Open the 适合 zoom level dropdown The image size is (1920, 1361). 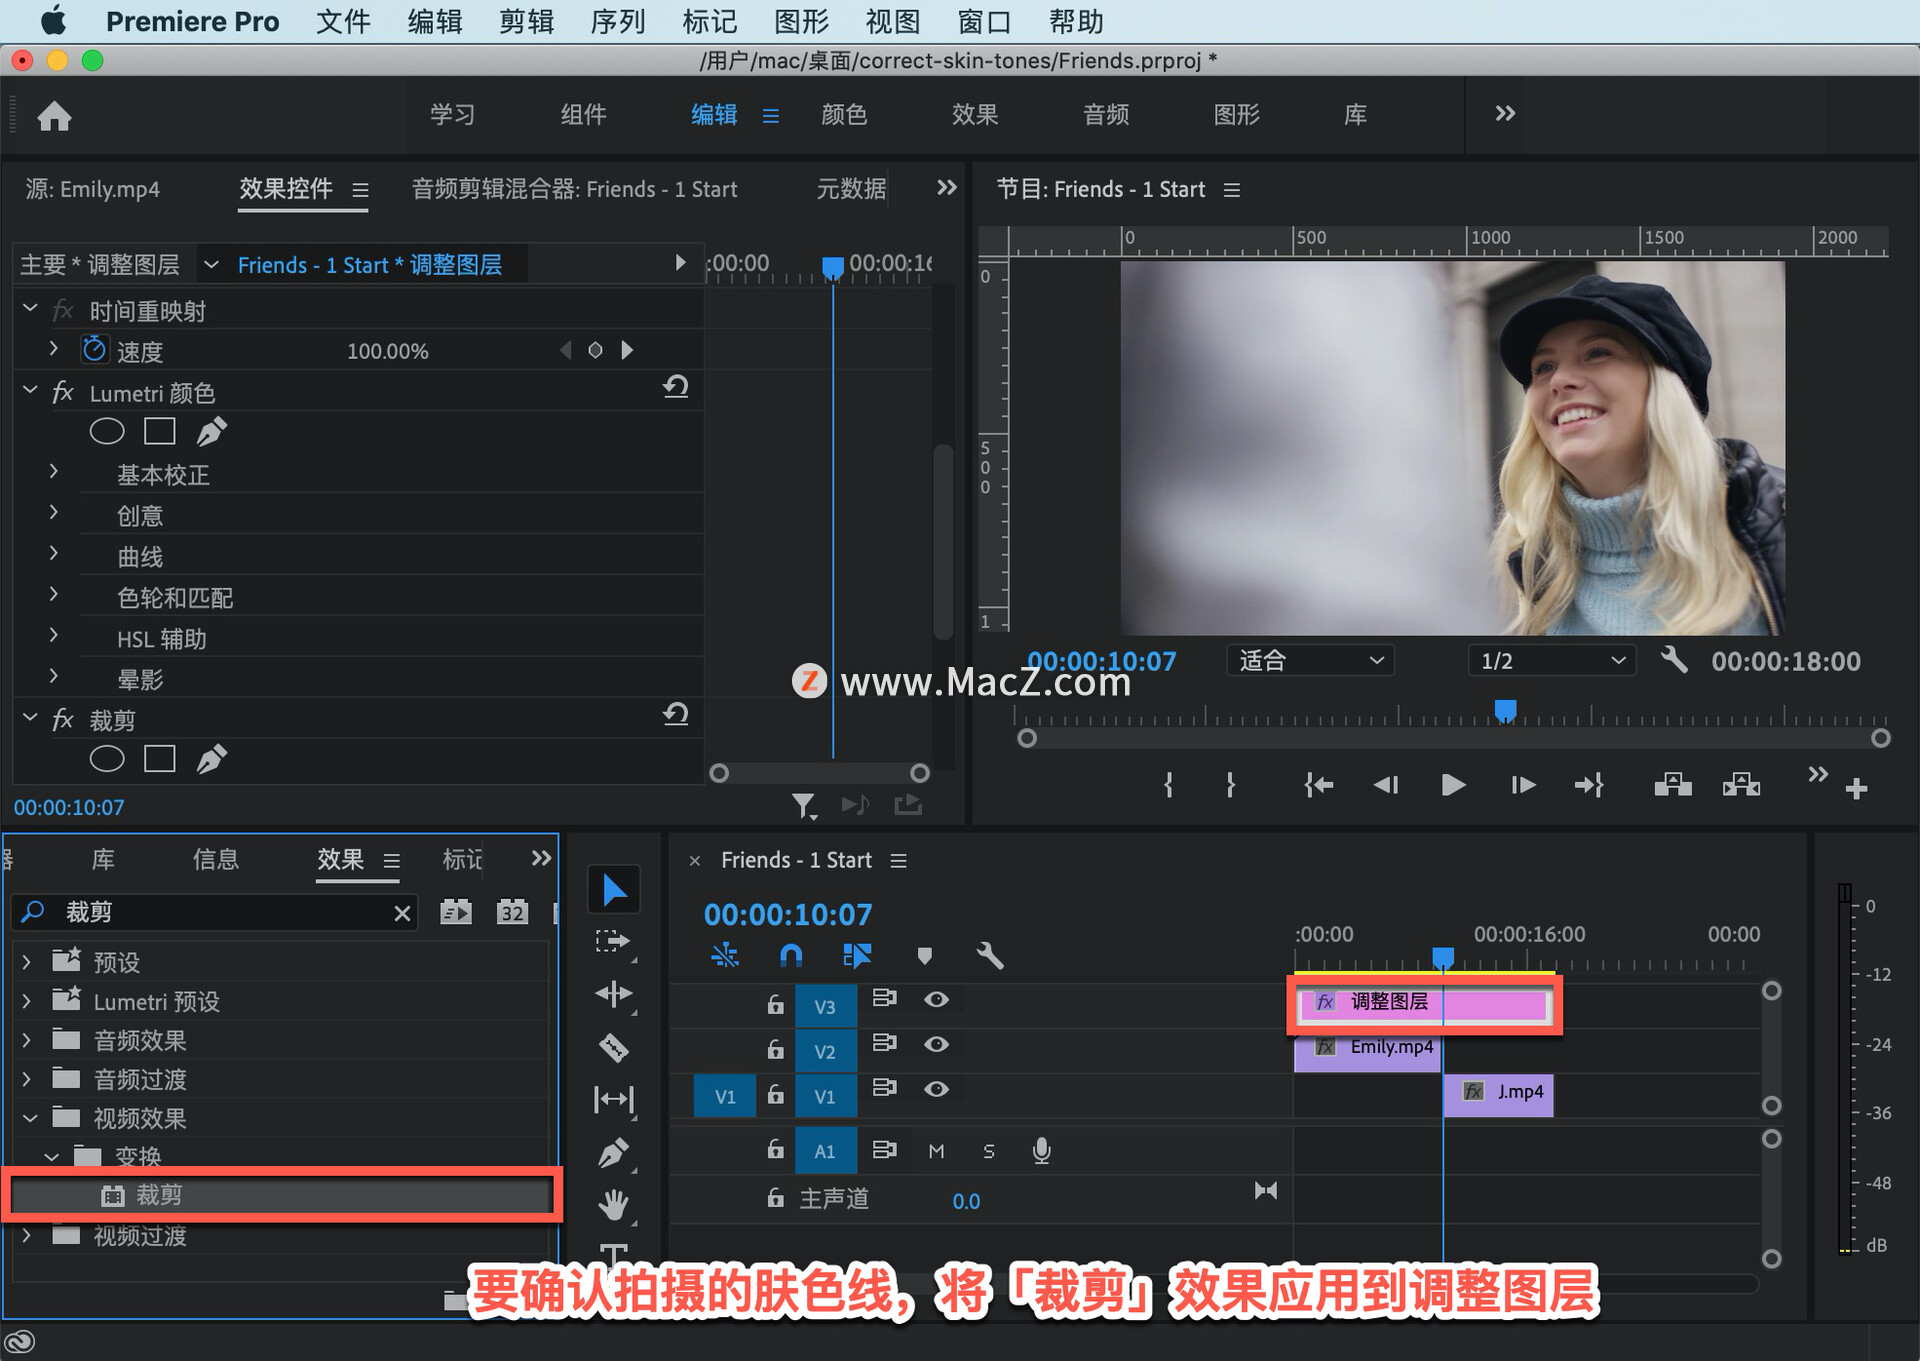click(x=1310, y=660)
